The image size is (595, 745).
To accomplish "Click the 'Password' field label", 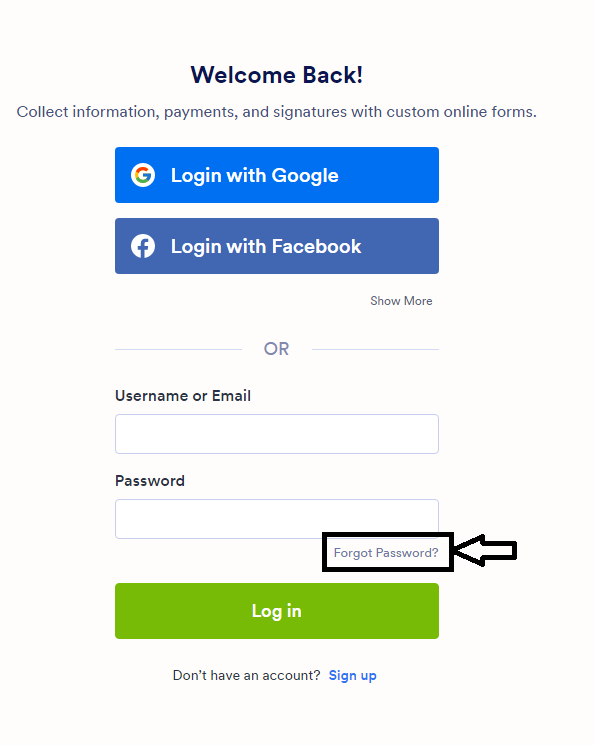I will pyautogui.click(x=150, y=481).
